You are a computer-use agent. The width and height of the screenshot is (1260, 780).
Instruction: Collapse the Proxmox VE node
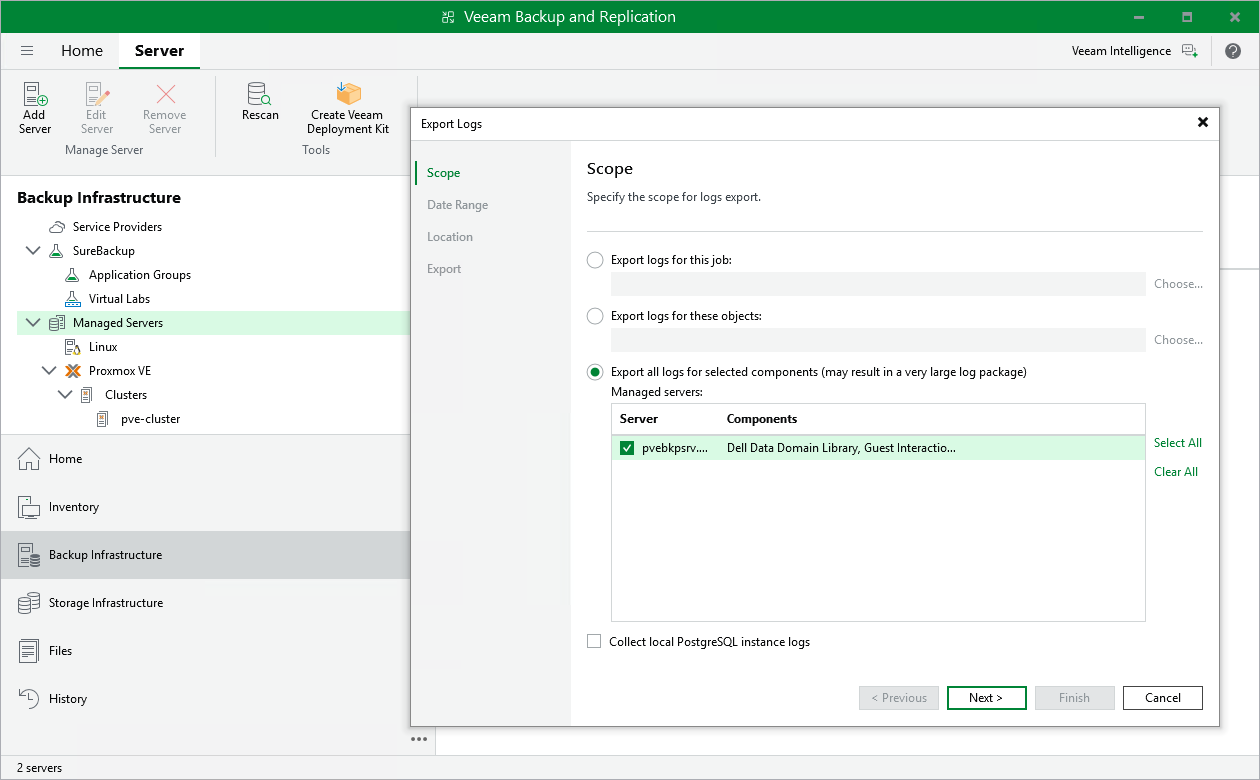[49, 371]
